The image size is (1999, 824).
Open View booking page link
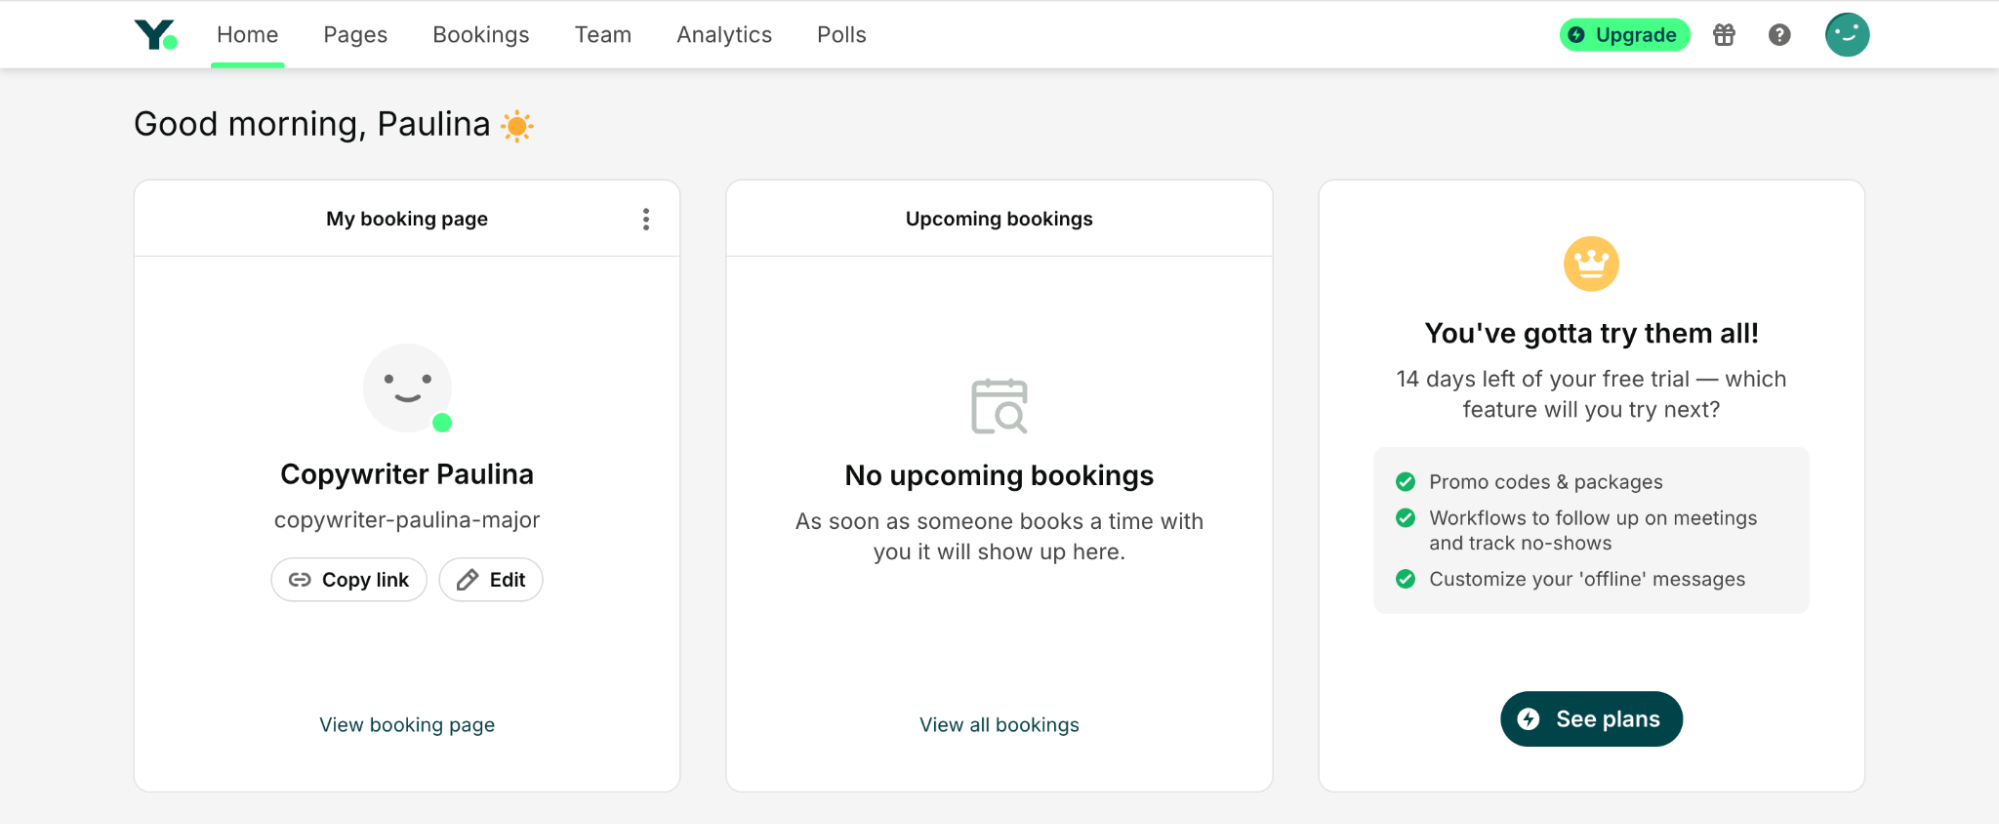407,725
